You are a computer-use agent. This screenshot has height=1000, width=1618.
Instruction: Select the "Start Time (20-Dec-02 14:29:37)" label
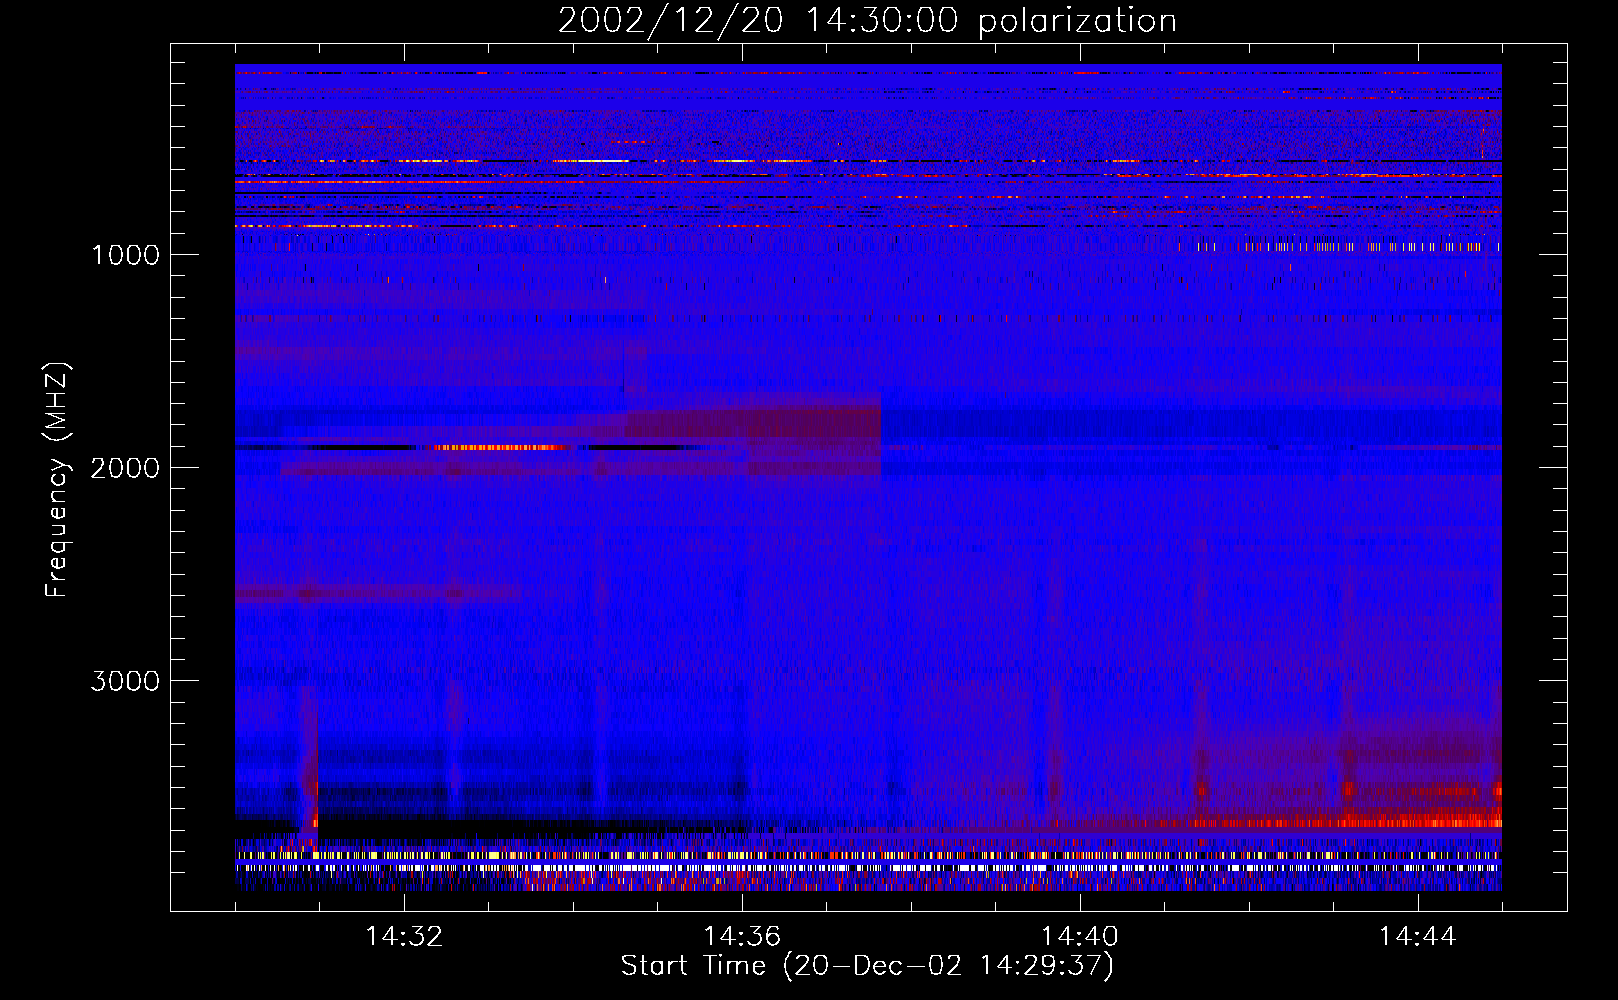(x=867, y=966)
